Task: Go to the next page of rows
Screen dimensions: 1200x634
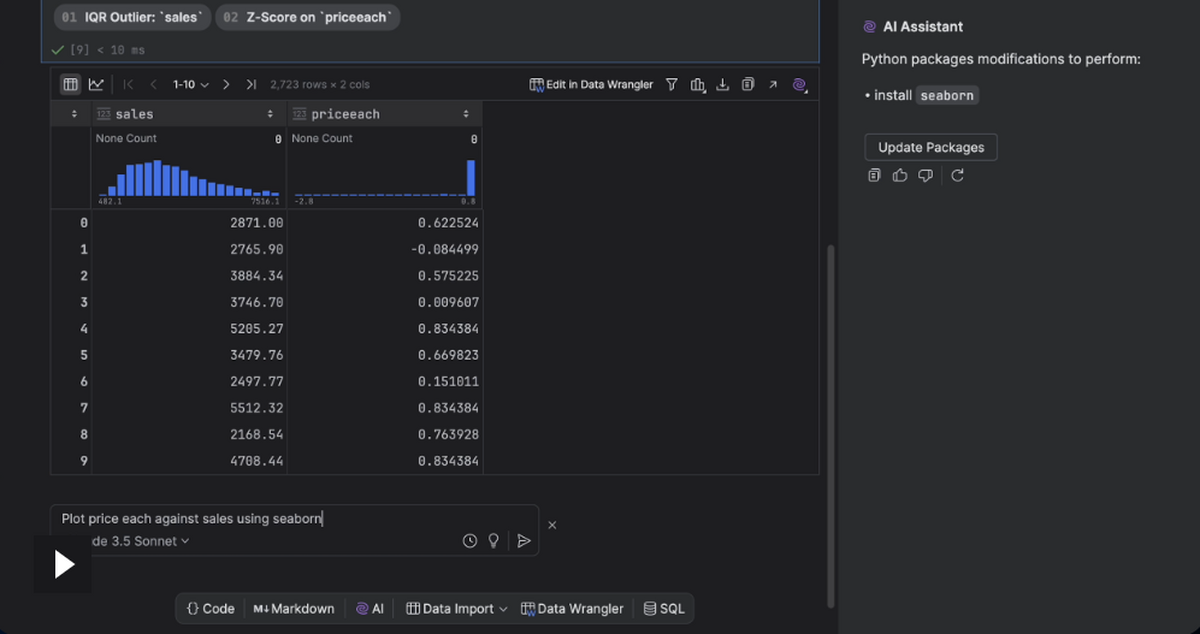Action: (x=227, y=85)
